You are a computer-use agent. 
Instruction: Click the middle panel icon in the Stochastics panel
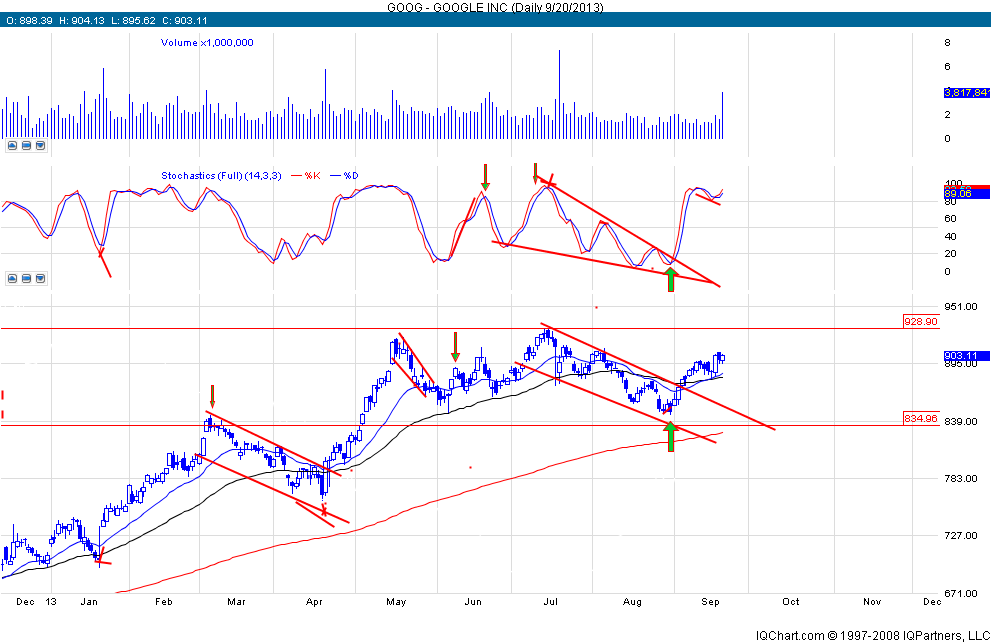click(x=26, y=278)
